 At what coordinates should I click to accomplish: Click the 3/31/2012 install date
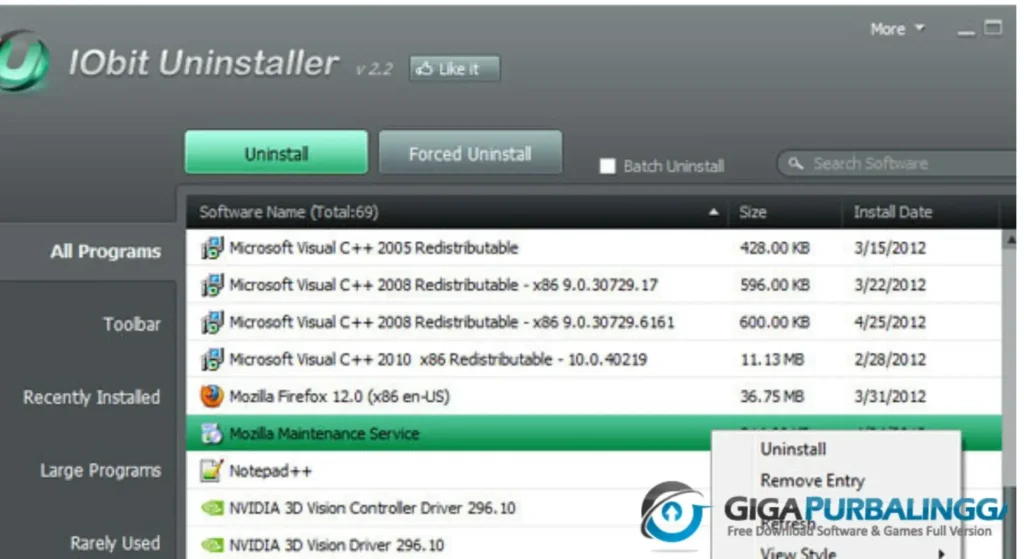[x=890, y=396]
